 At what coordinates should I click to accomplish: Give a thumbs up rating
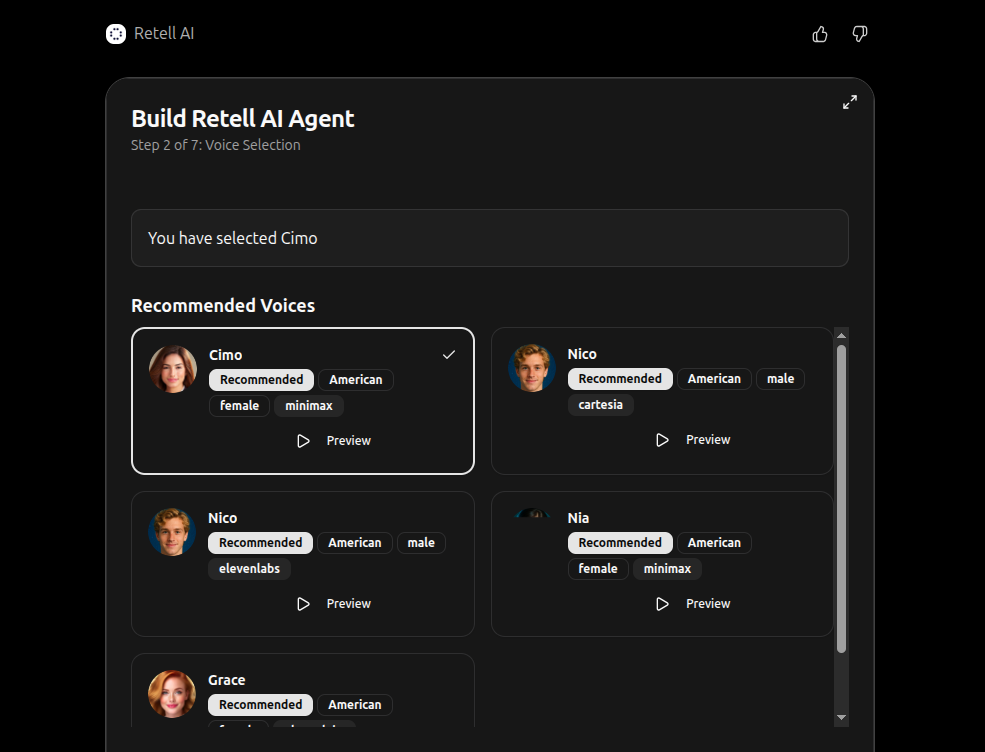tap(820, 34)
